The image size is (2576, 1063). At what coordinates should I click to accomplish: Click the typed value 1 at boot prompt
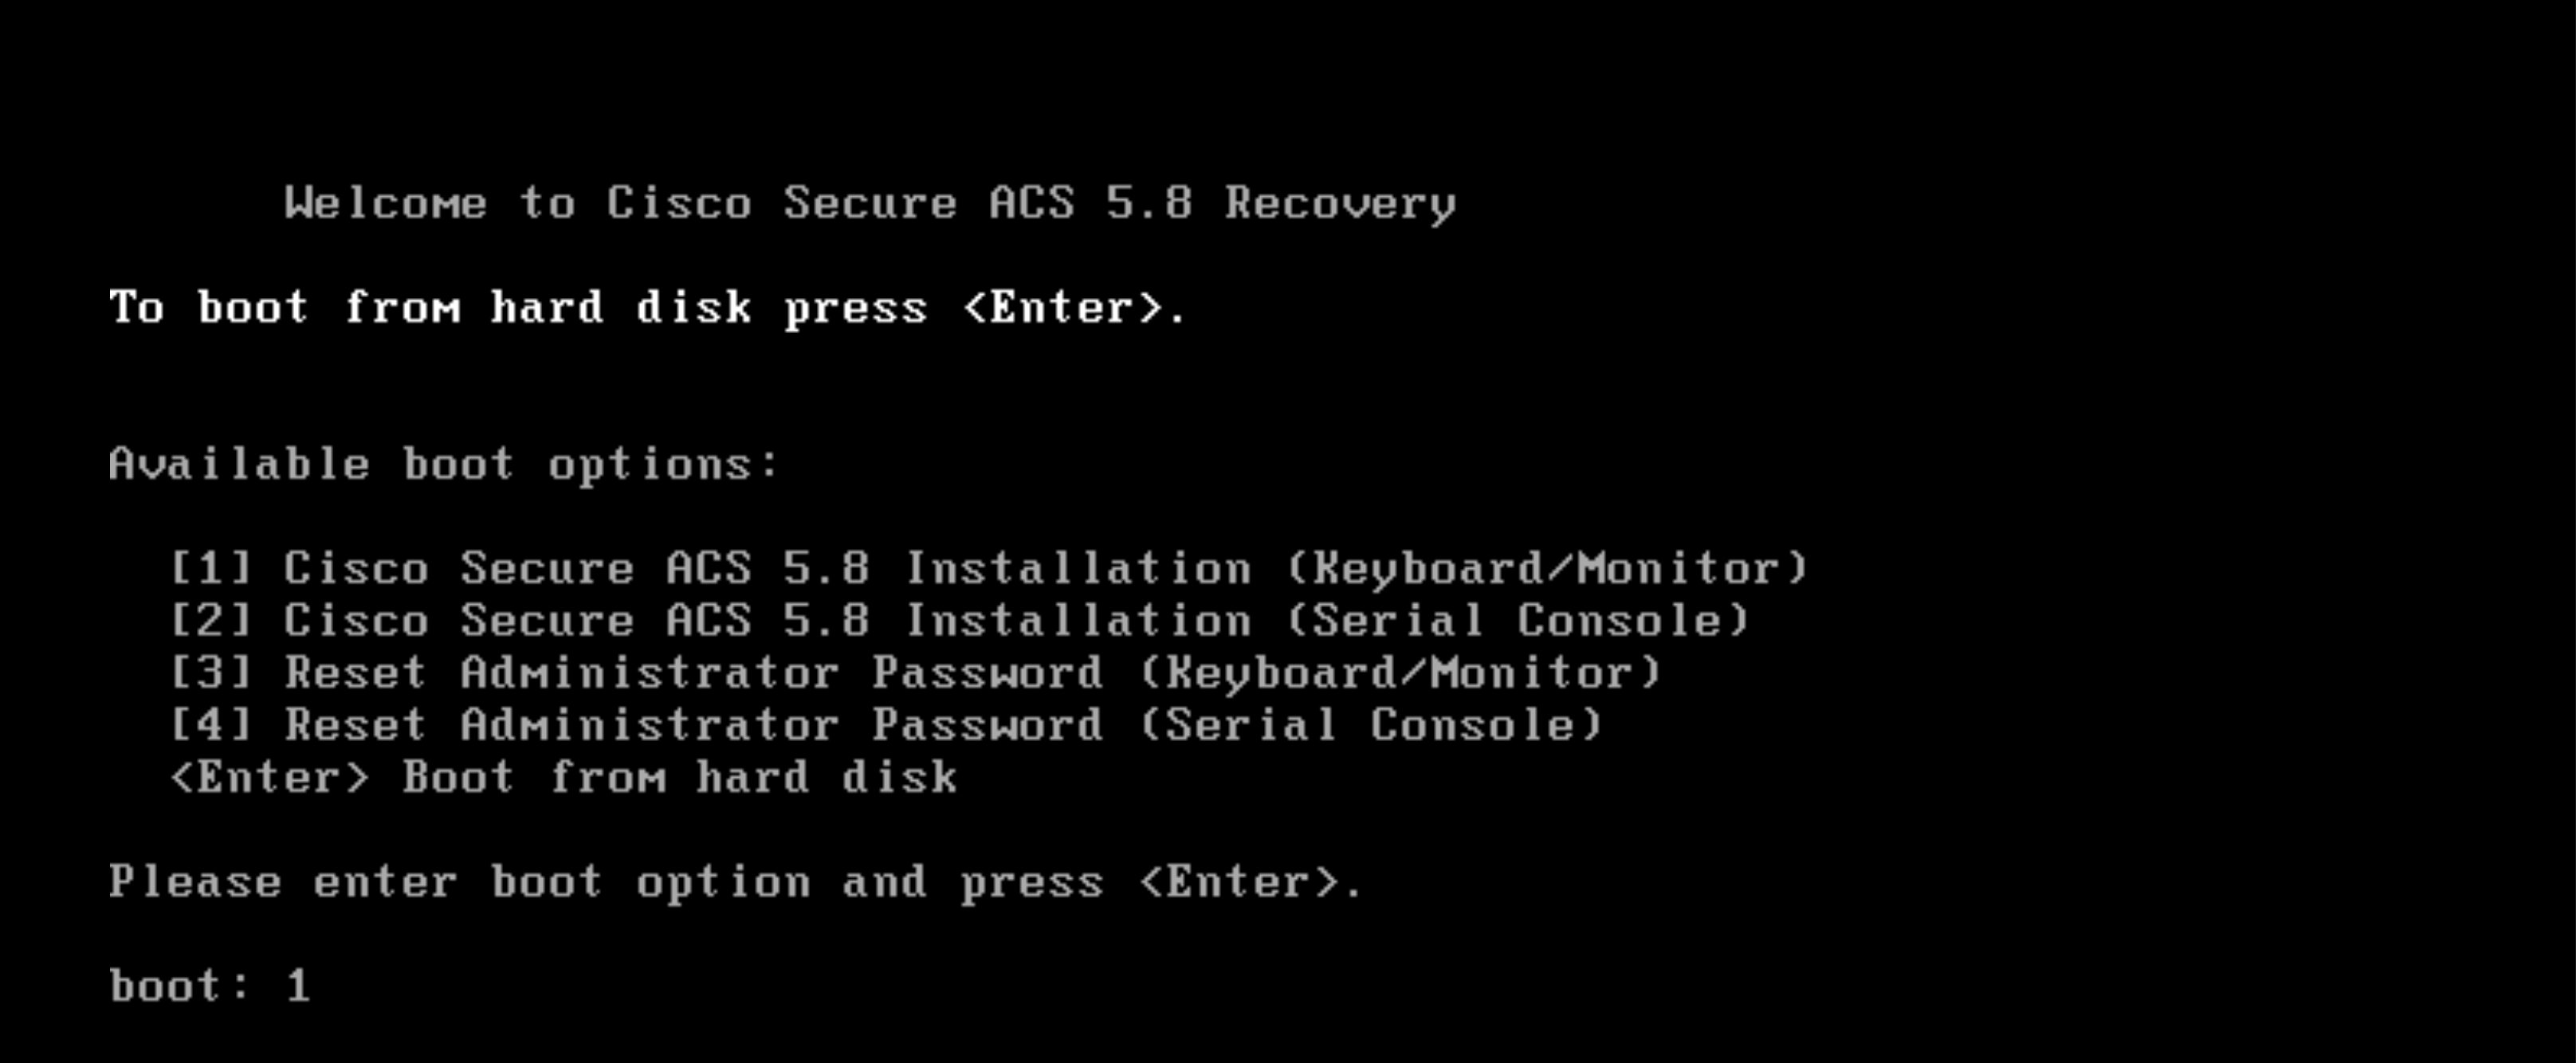tap(298, 986)
